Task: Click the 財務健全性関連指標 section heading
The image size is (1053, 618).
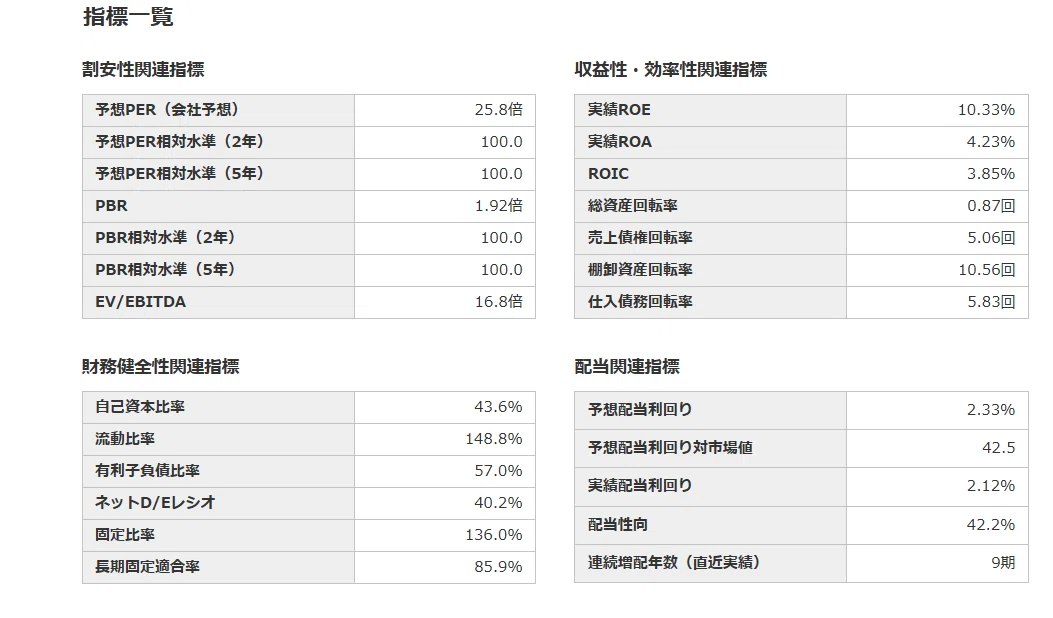Action: click(x=161, y=367)
